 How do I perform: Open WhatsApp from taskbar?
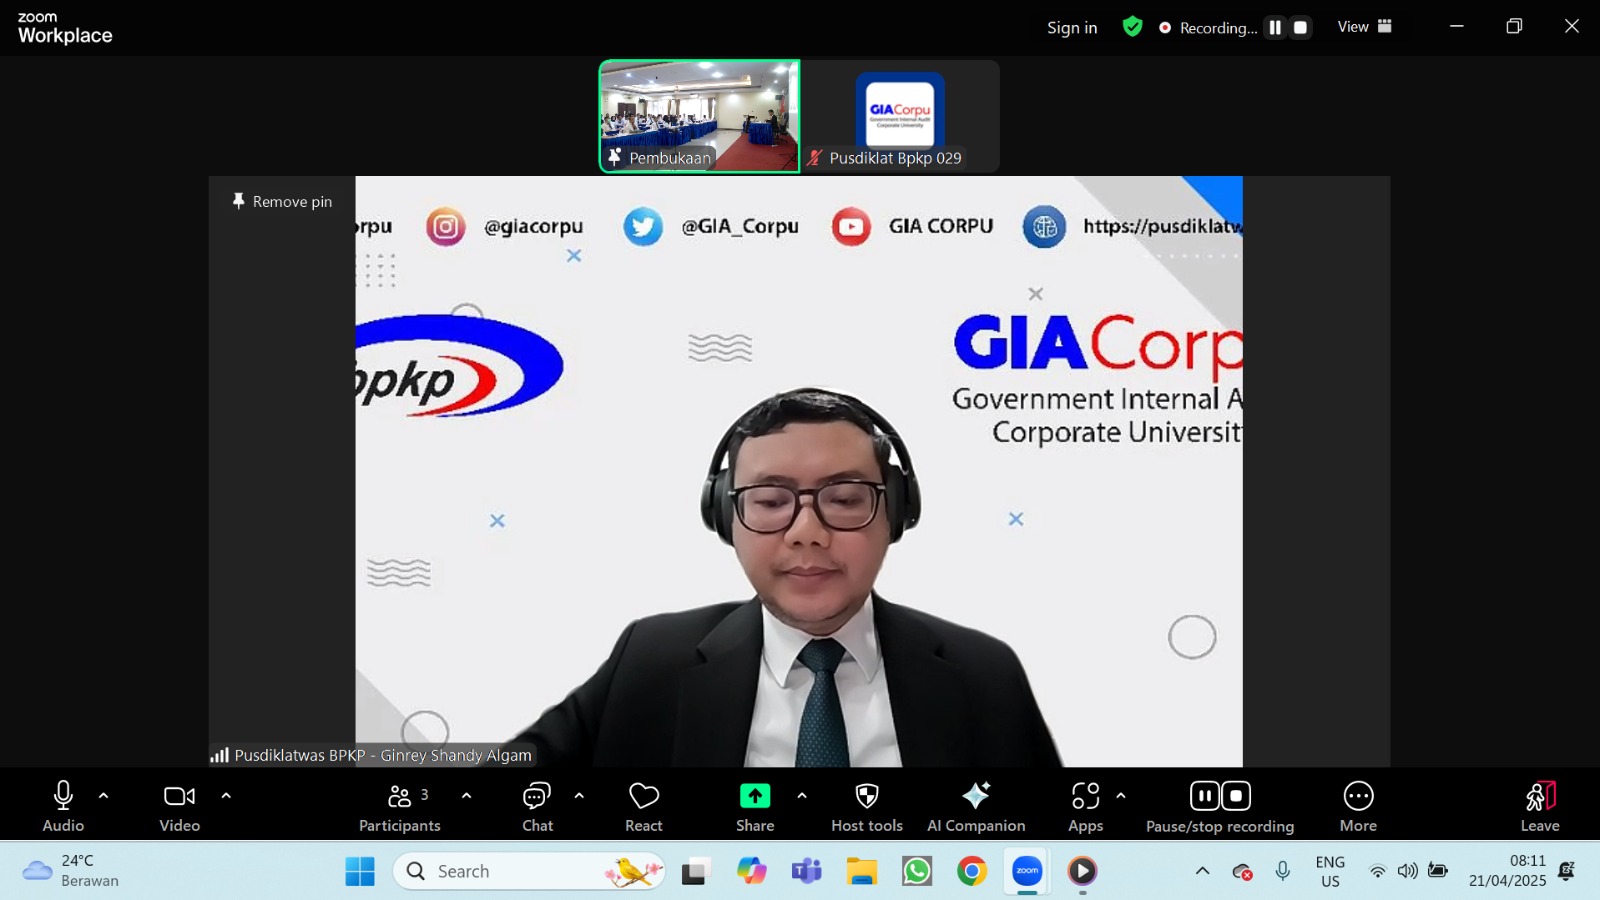916,871
